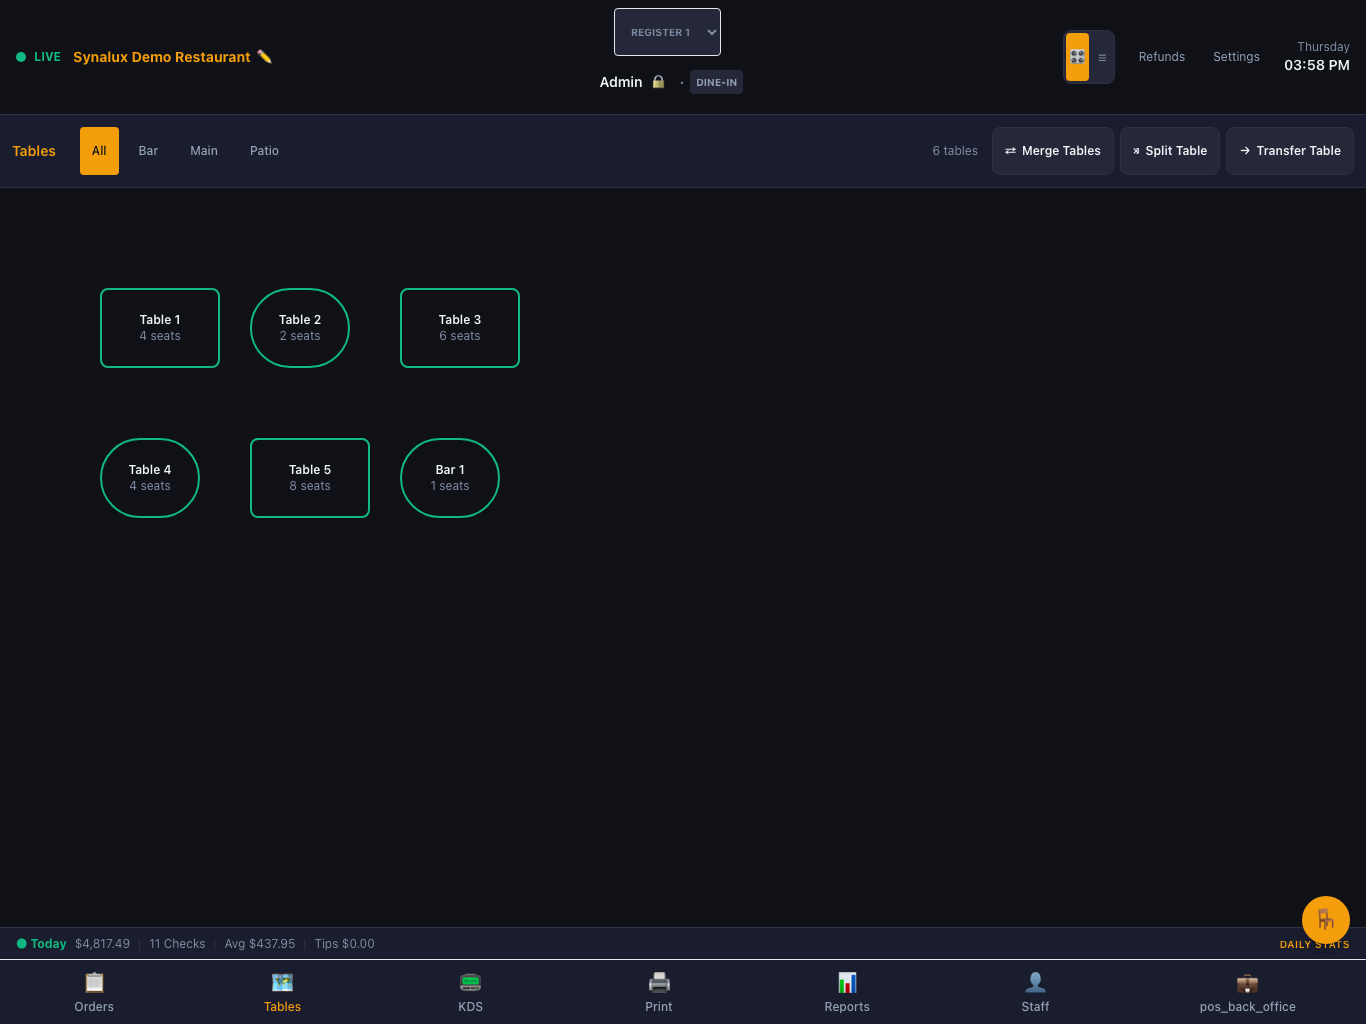Viewport: 1366px width, 1024px height.
Task: Open the Orders clipboard icon
Action: [x=94, y=982]
